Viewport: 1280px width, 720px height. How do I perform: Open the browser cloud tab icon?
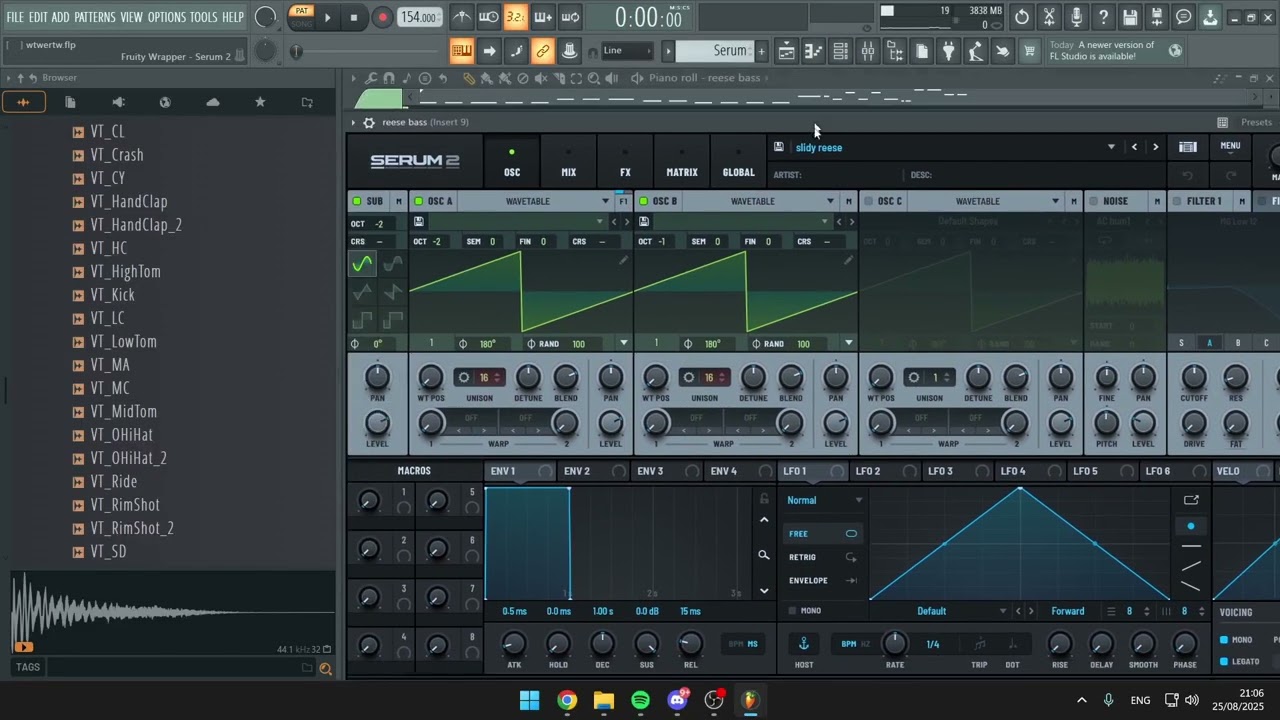click(x=213, y=102)
